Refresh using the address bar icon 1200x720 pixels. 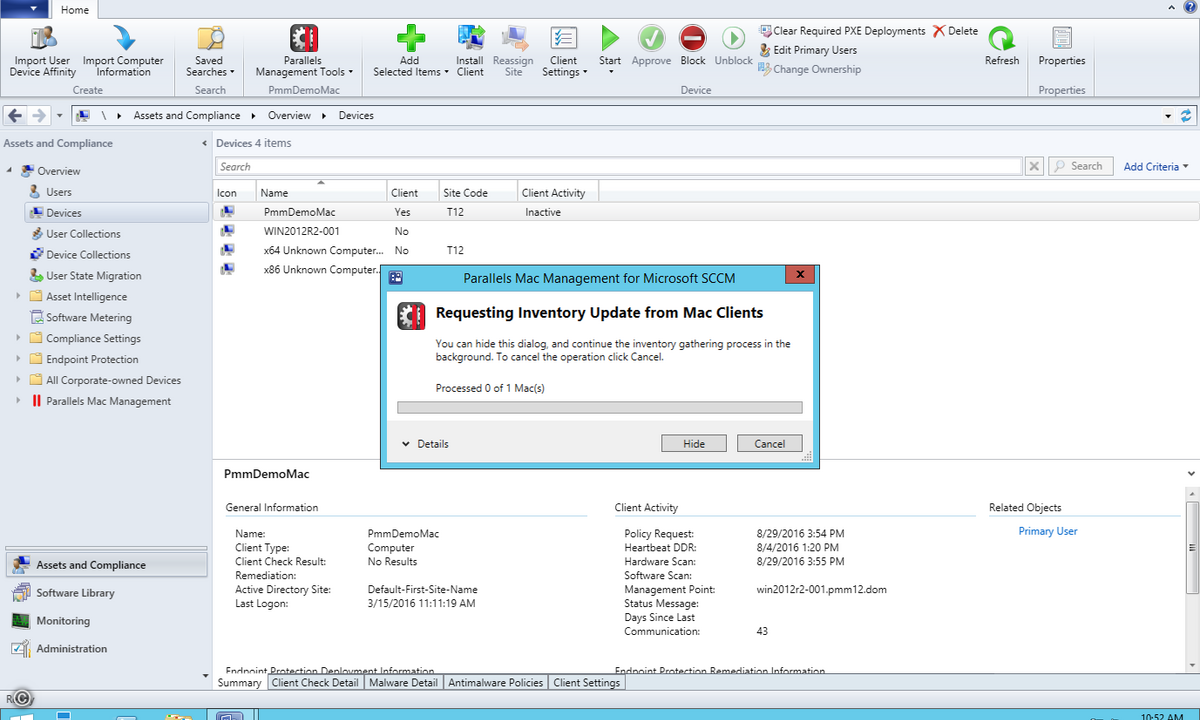(x=1187, y=115)
